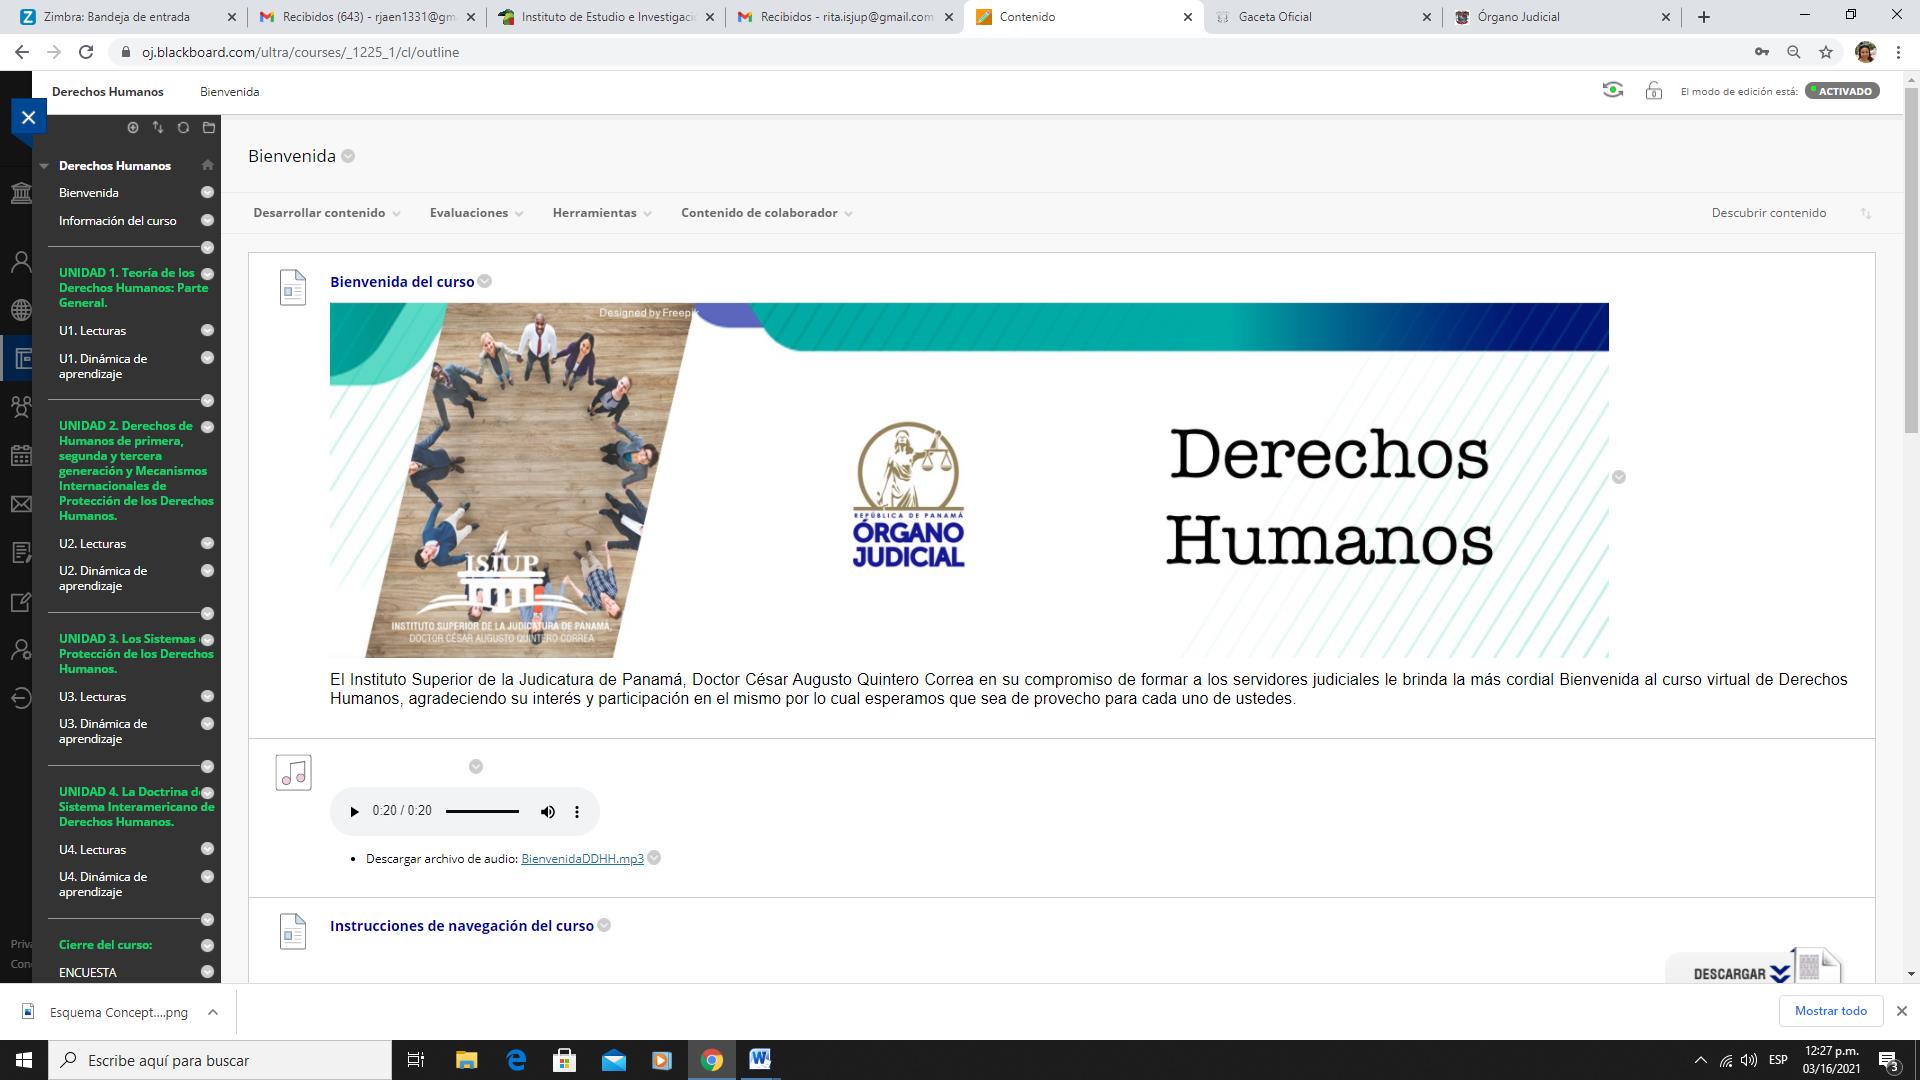Seek within the audio progress bar
The width and height of the screenshot is (1920, 1080).
tap(482, 812)
